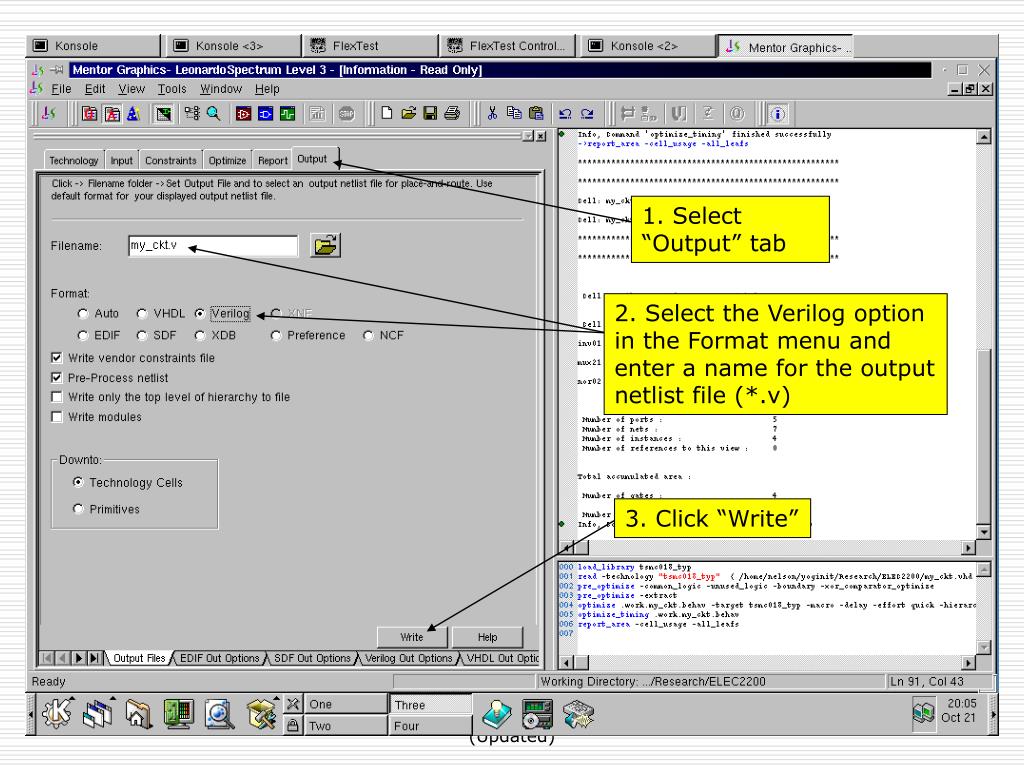Click the toolbar icon with a red letter A
The image size is (1024, 768).
[112, 114]
